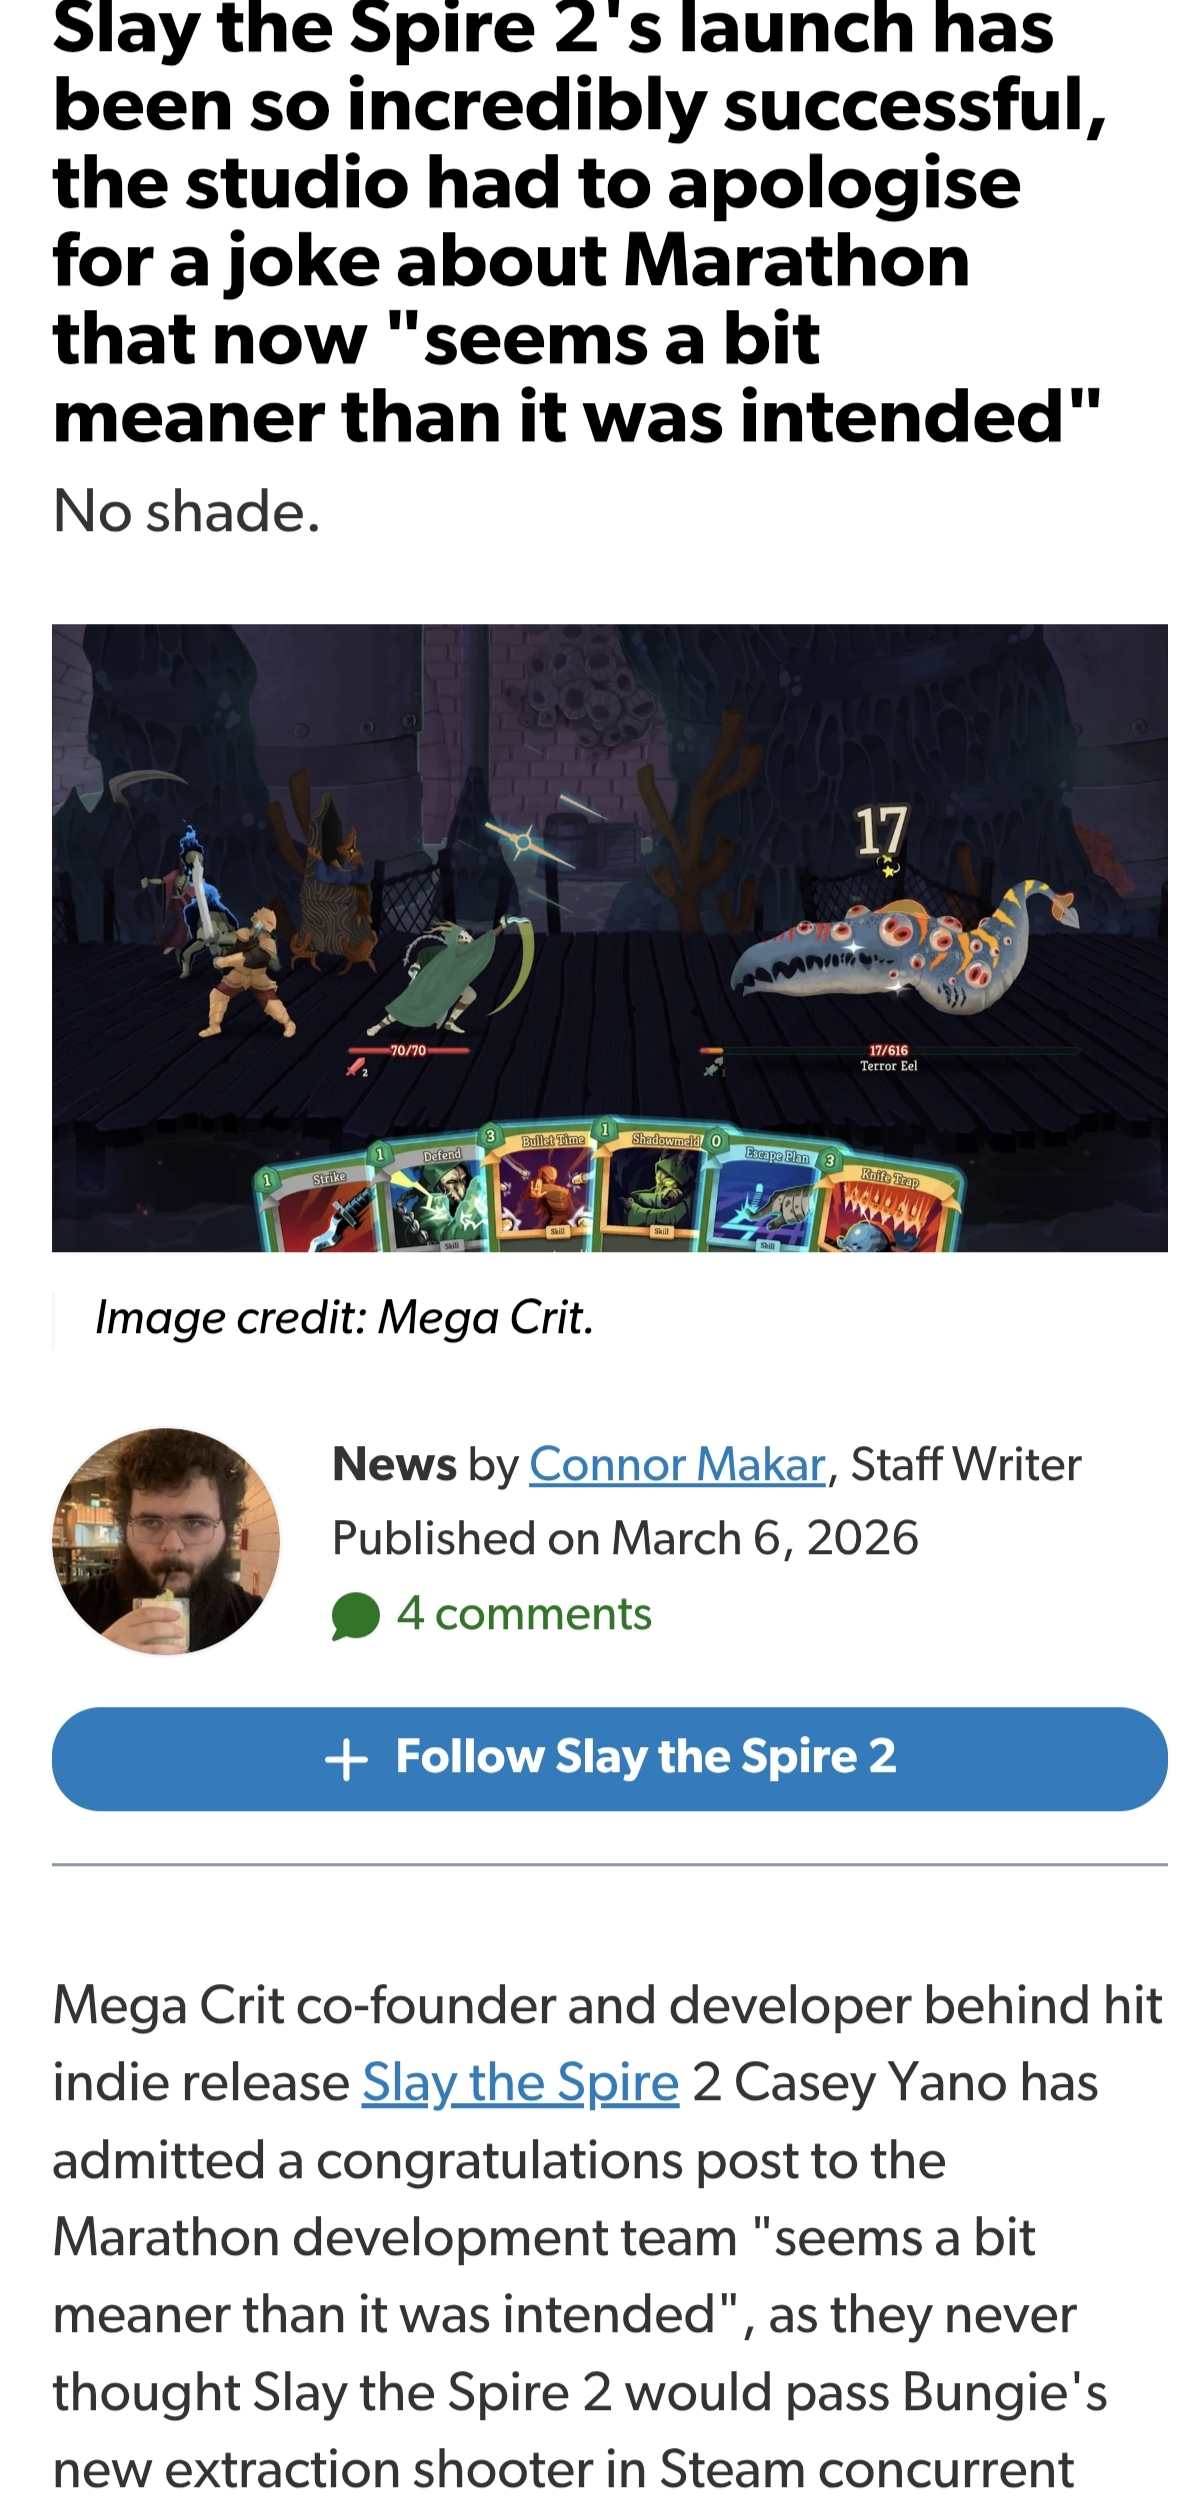Click the green comment bubble icon
The image size is (1198, 2504).
point(355,1616)
